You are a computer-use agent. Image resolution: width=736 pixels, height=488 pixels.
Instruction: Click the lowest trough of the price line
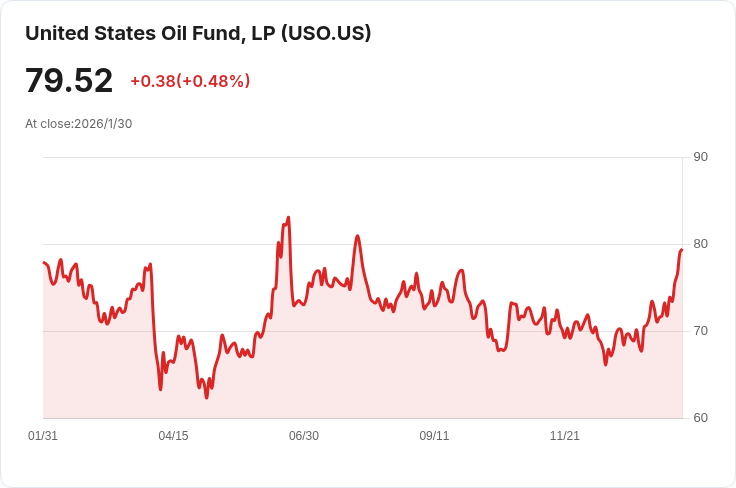(x=207, y=397)
